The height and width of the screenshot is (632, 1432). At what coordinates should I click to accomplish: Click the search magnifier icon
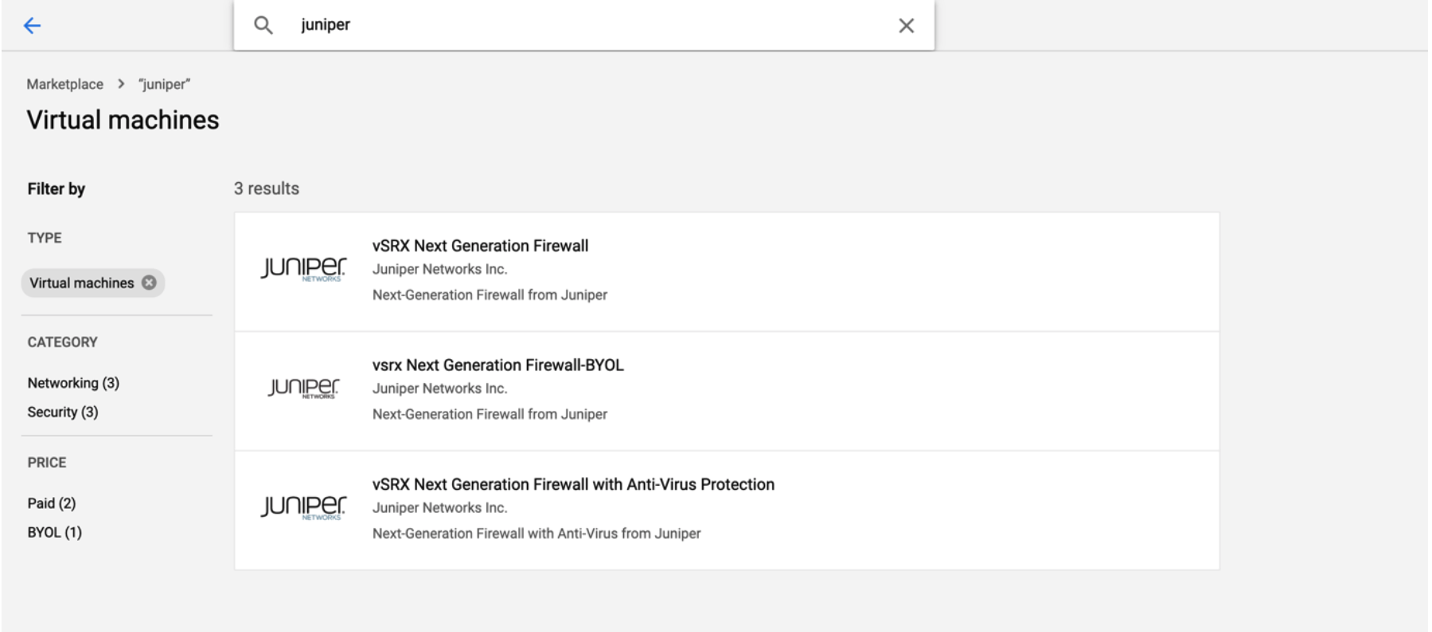pyautogui.click(x=263, y=26)
